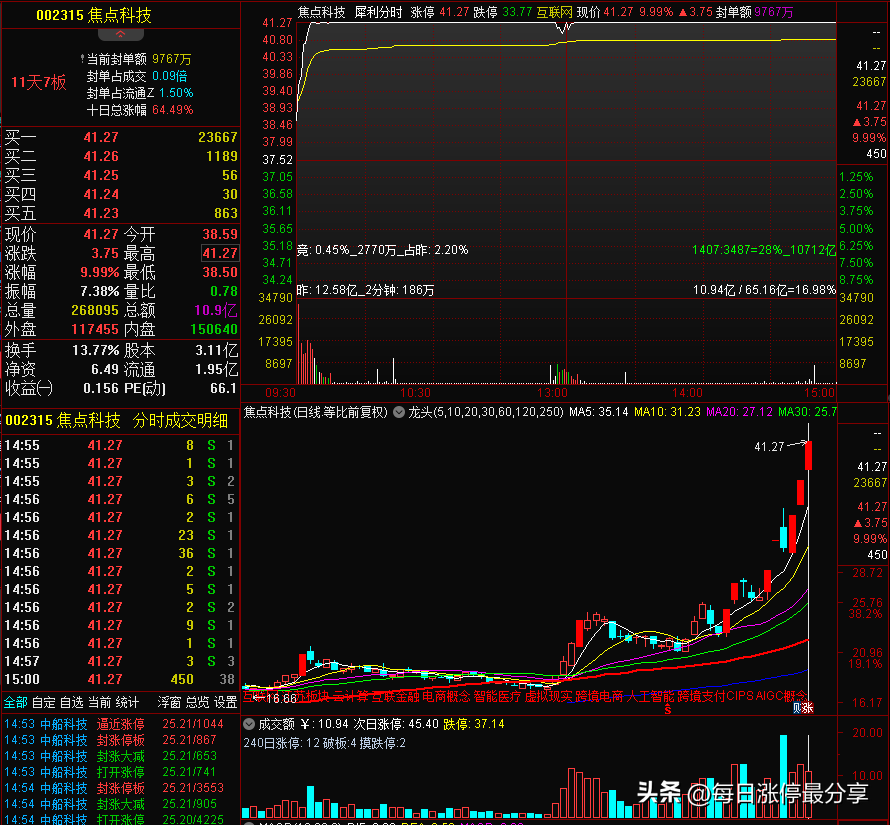Click the 10.94亿 / 65.16亿=16.98% turnover text
The height and width of the screenshot is (825, 890).
(764, 290)
